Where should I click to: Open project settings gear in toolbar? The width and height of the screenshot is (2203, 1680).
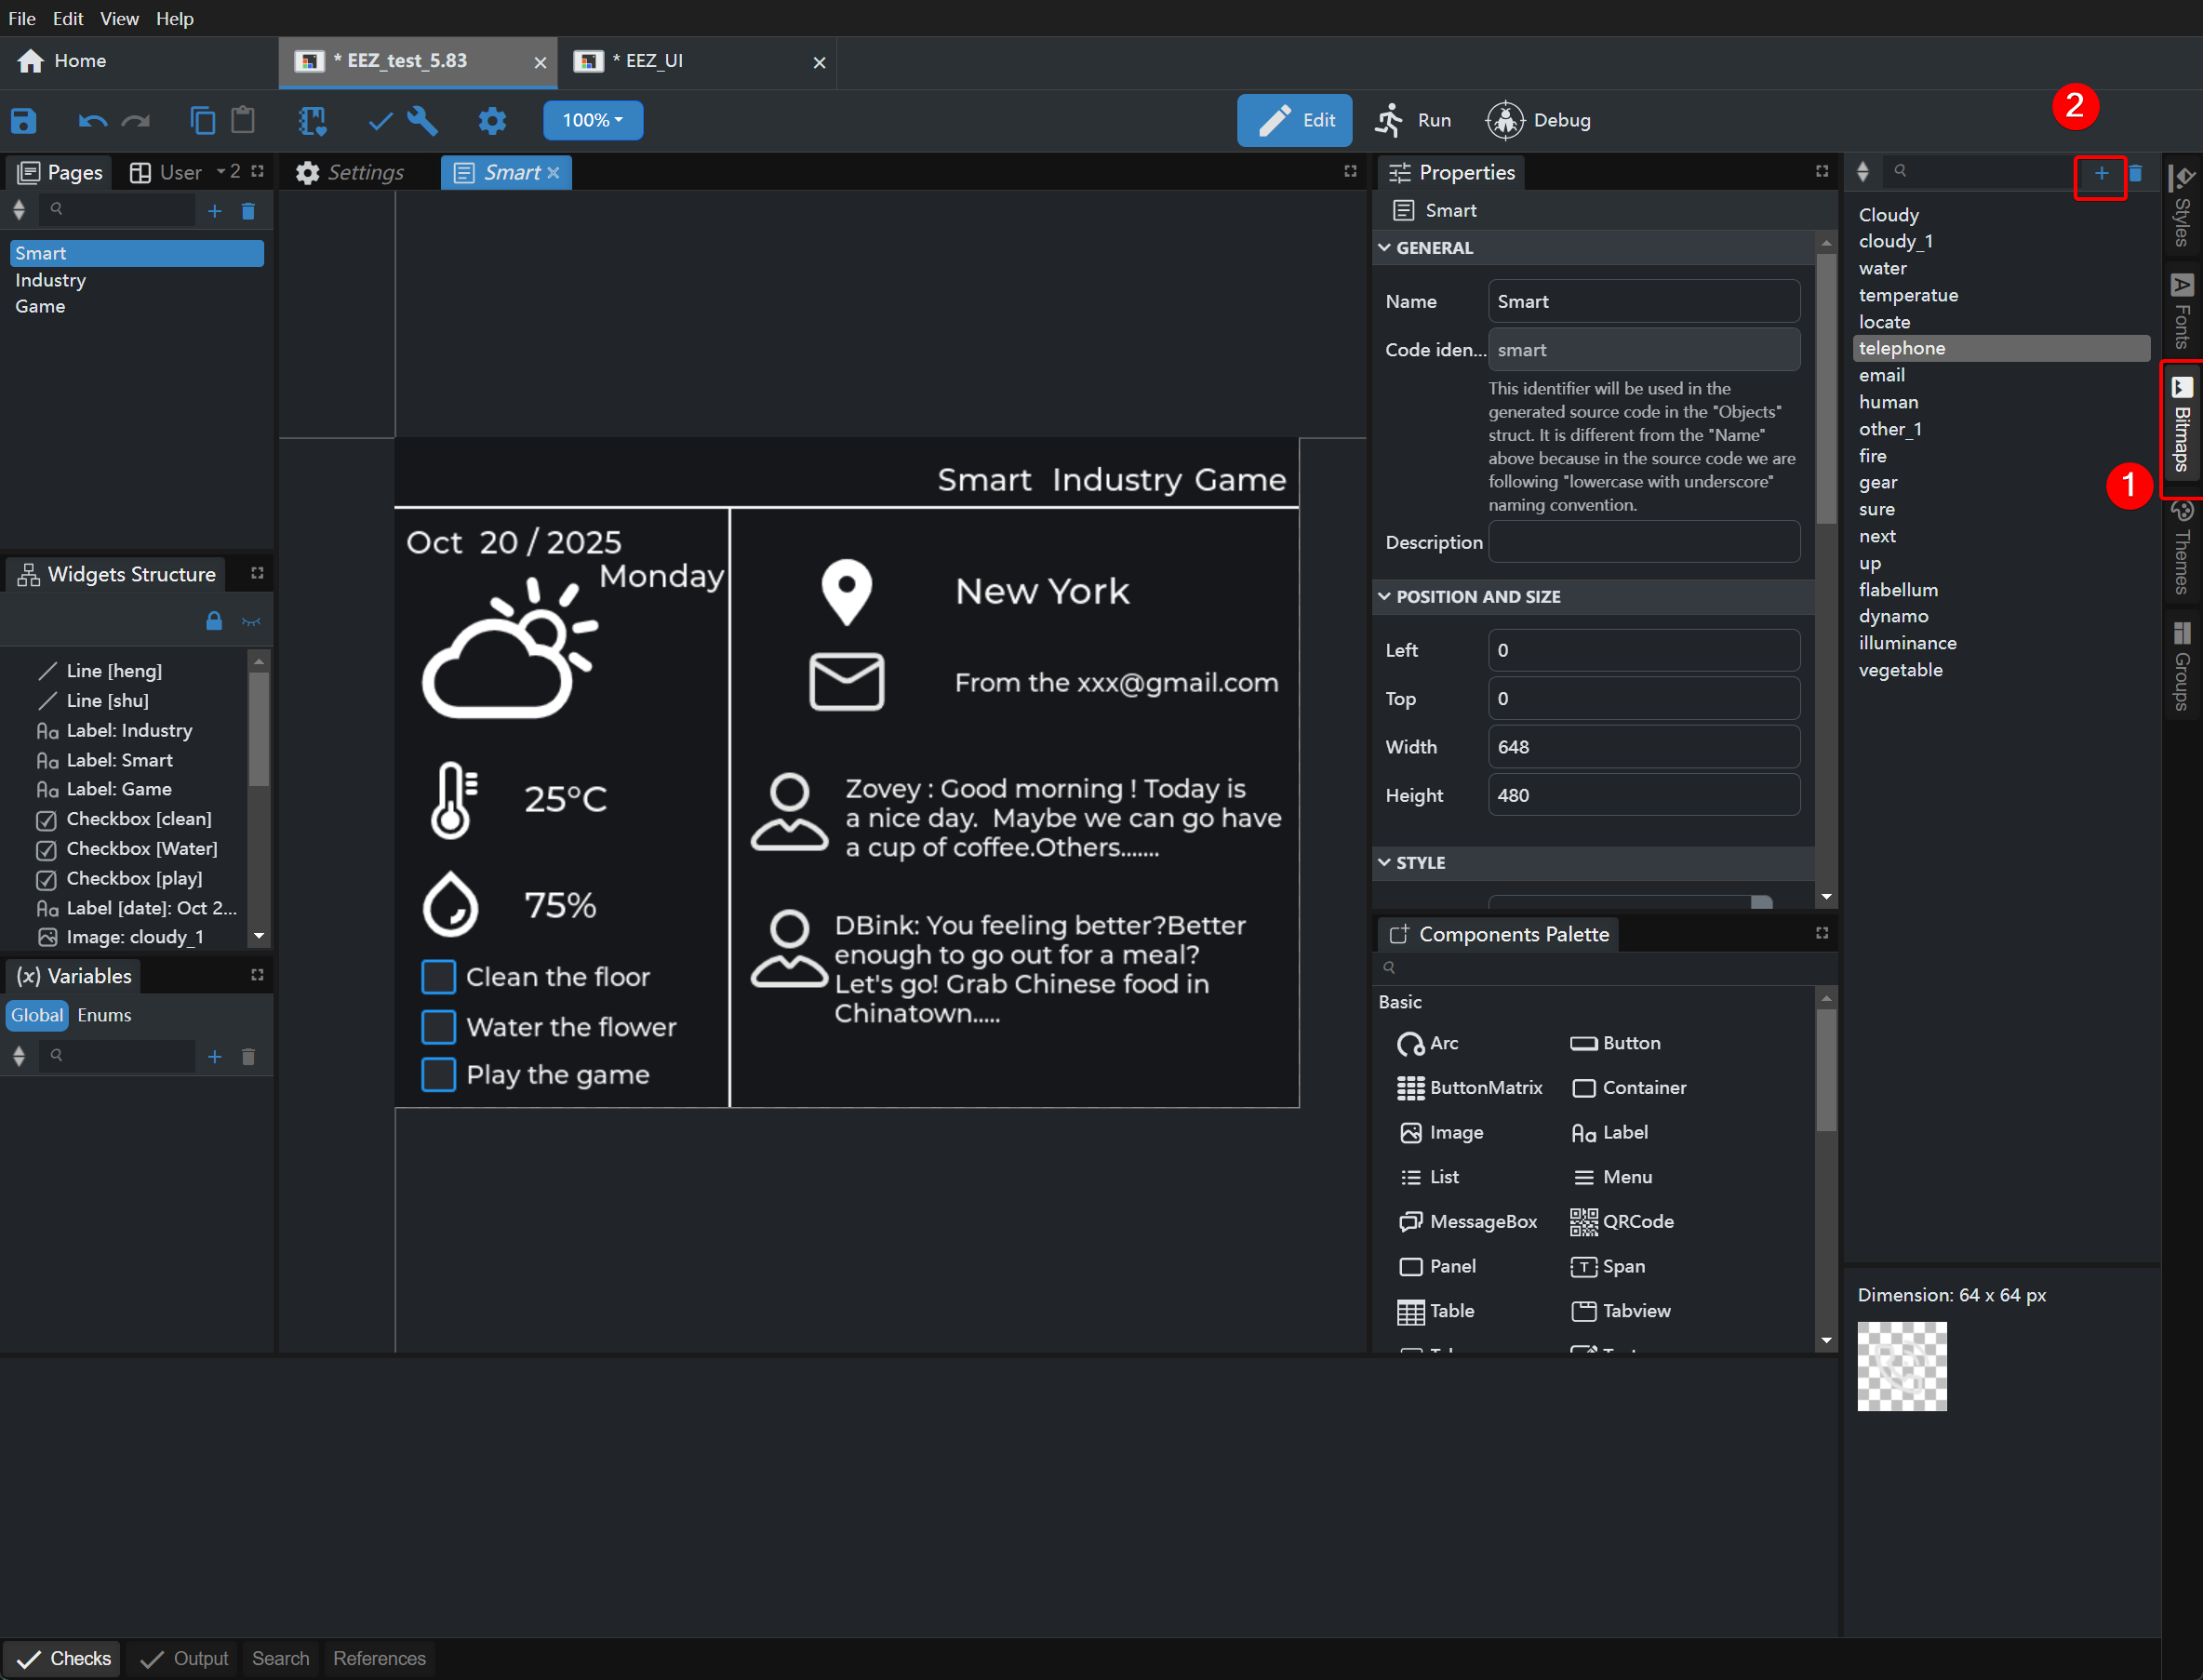pyautogui.click(x=492, y=121)
